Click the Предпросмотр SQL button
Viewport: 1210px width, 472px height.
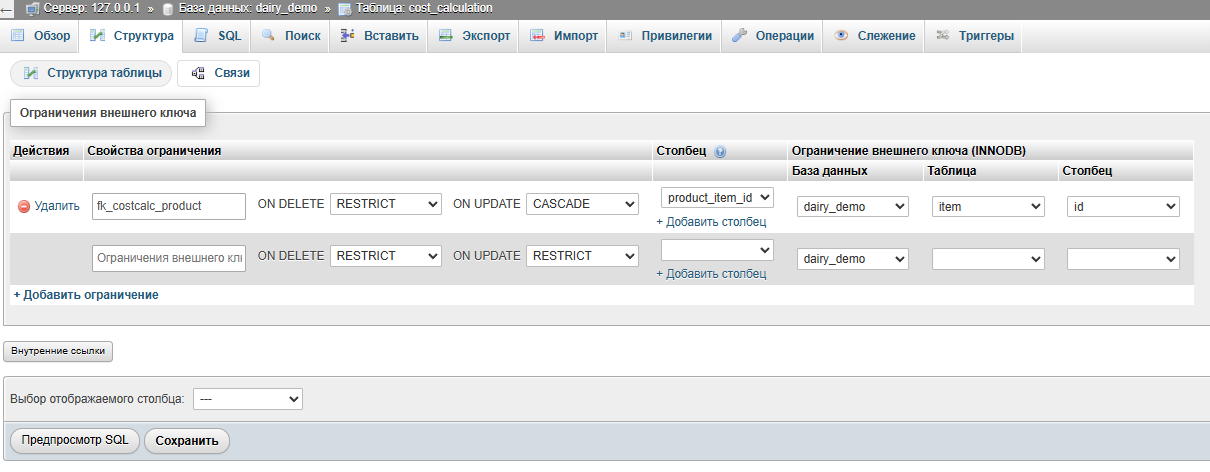point(75,440)
